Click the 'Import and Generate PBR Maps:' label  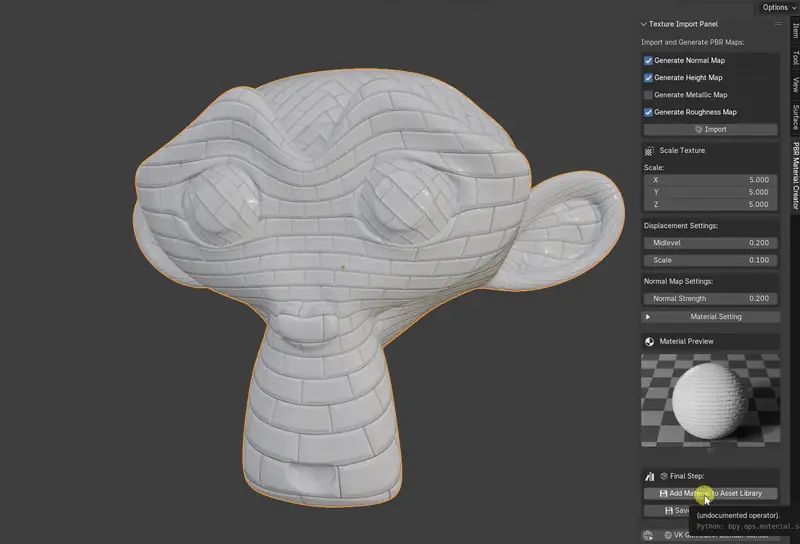coord(692,42)
